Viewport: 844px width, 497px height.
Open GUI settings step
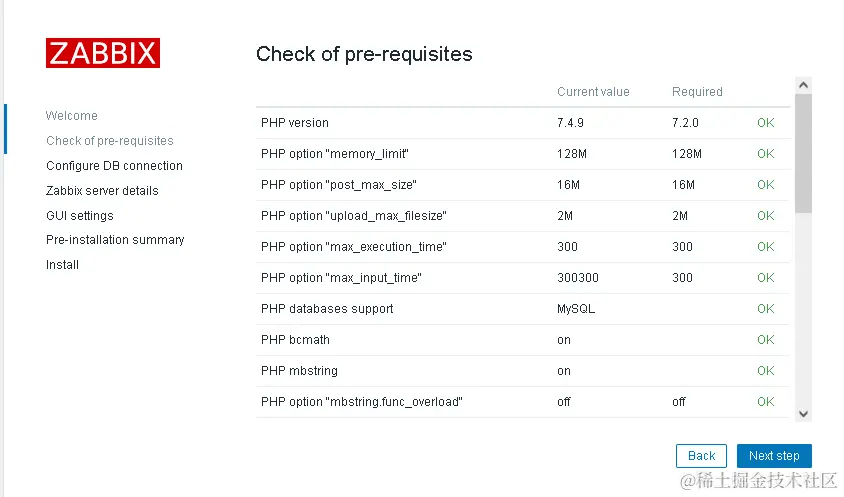pyautogui.click(x=80, y=216)
